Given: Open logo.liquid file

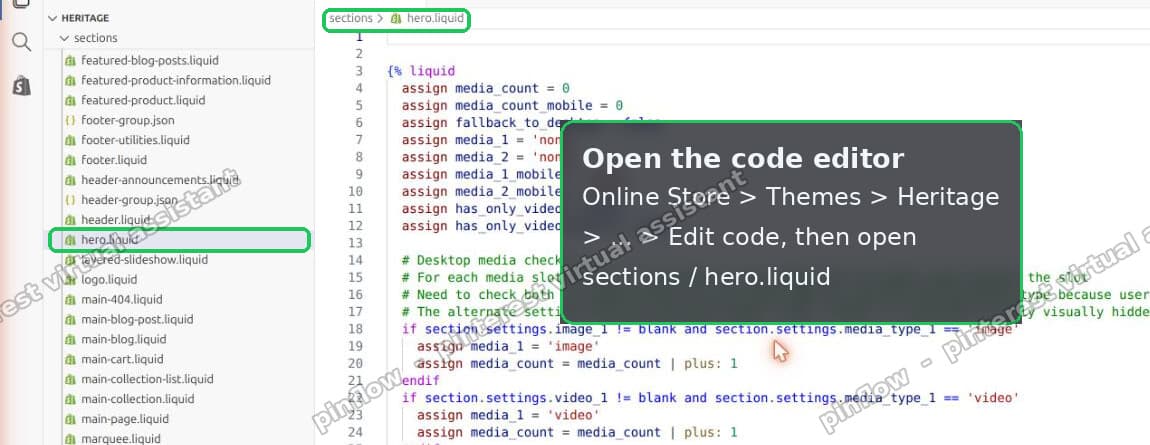Looking at the screenshot, I should [109, 279].
